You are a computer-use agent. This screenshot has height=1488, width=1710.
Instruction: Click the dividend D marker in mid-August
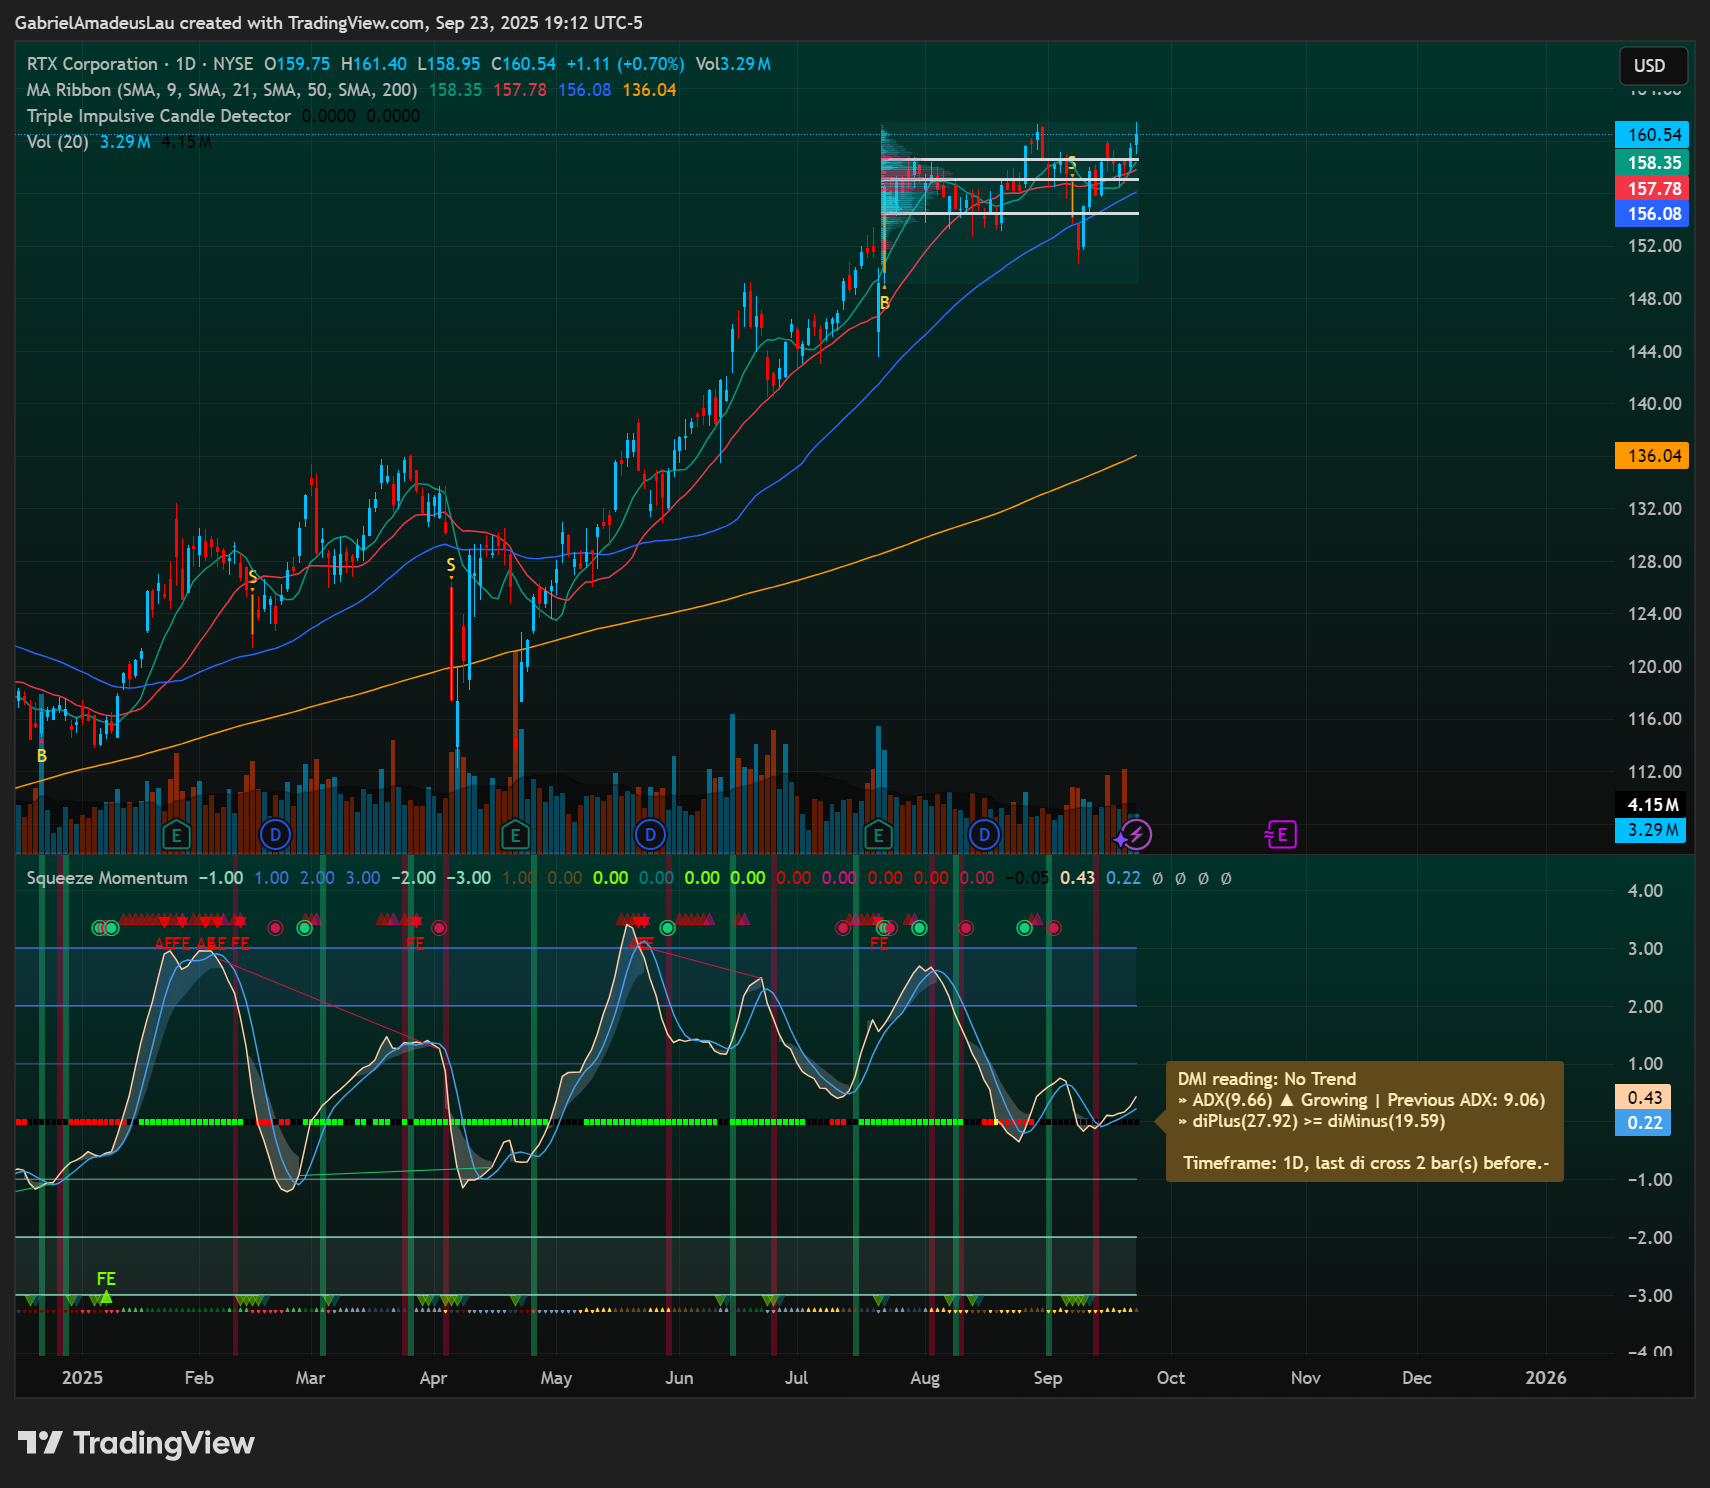coord(984,834)
